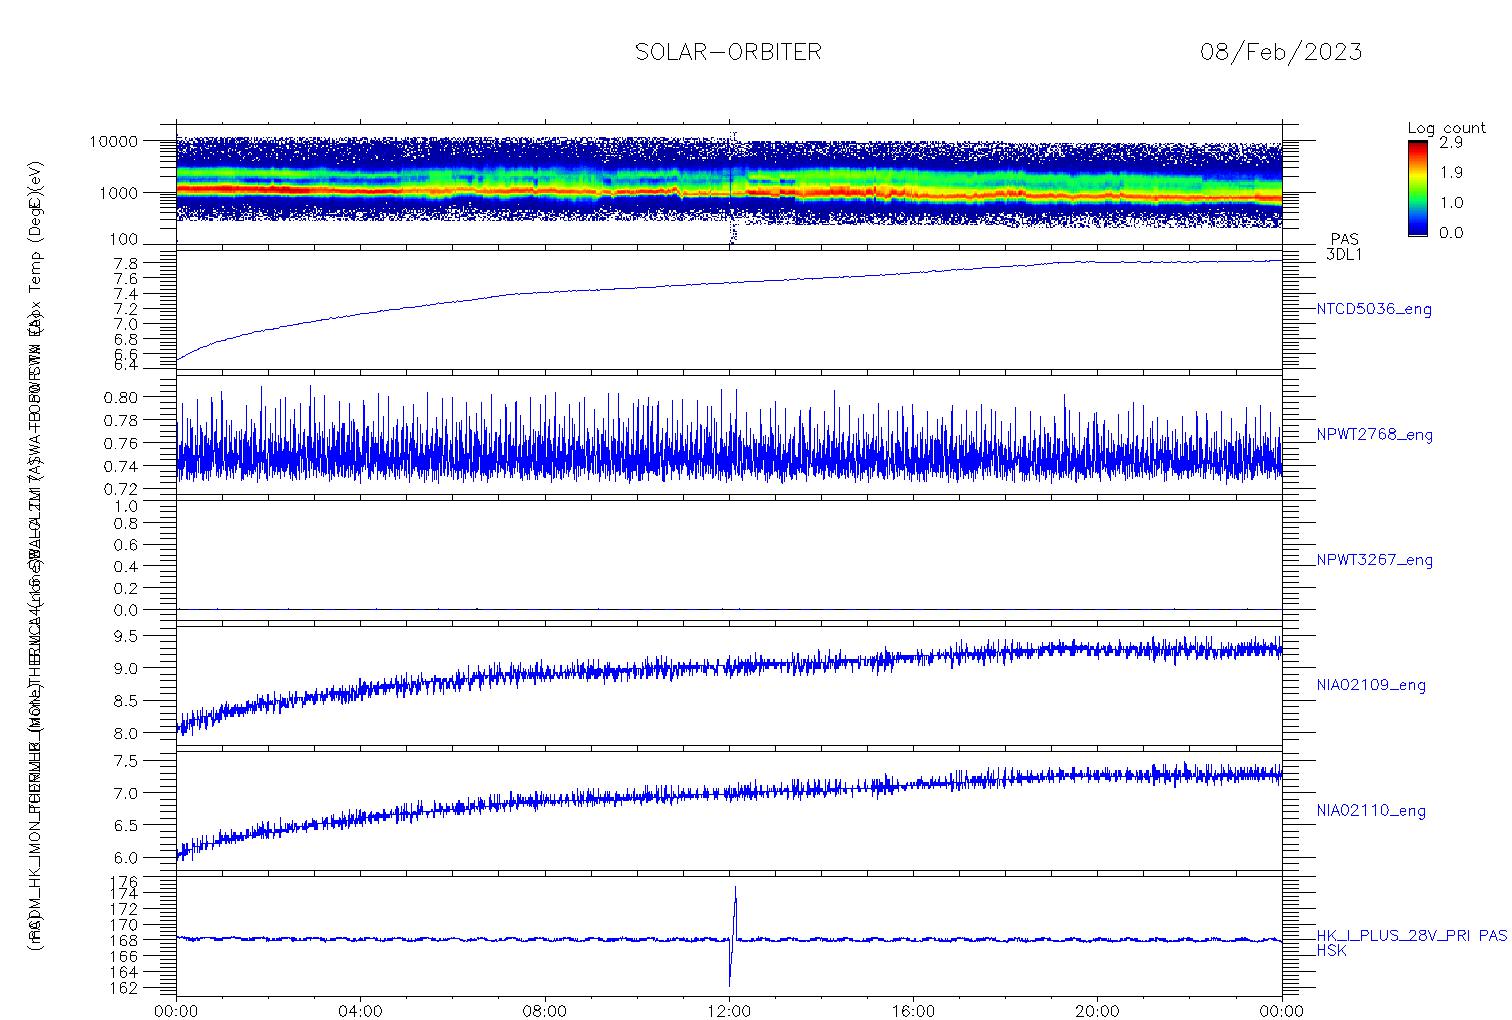Click the 0.0 color bar label
This screenshot has width=1512, height=1020.
pyautogui.click(x=1450, y=232)
